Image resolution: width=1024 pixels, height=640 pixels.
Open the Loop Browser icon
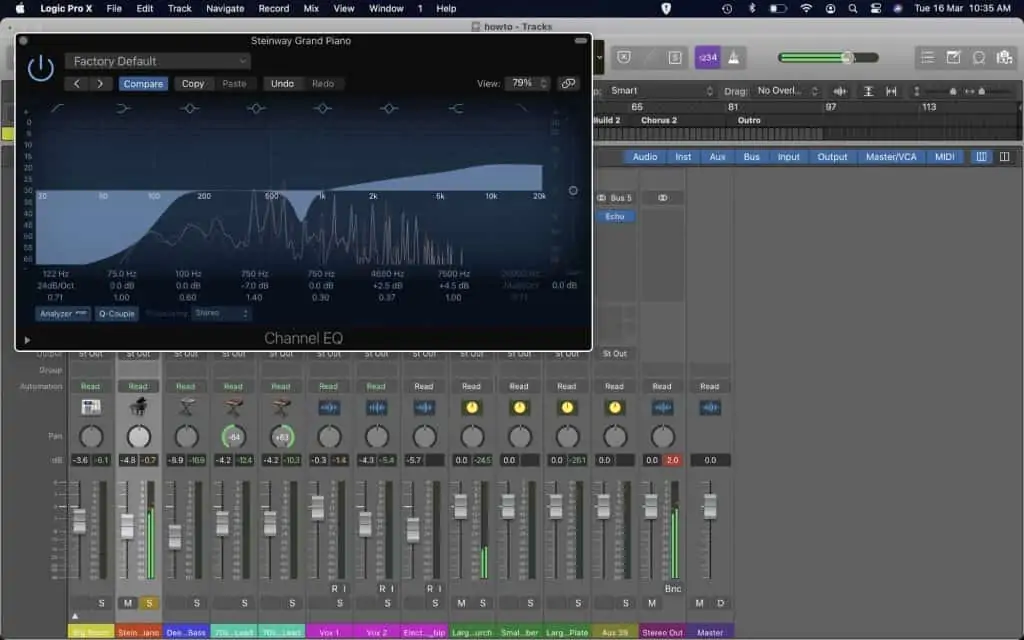point(978,57)
